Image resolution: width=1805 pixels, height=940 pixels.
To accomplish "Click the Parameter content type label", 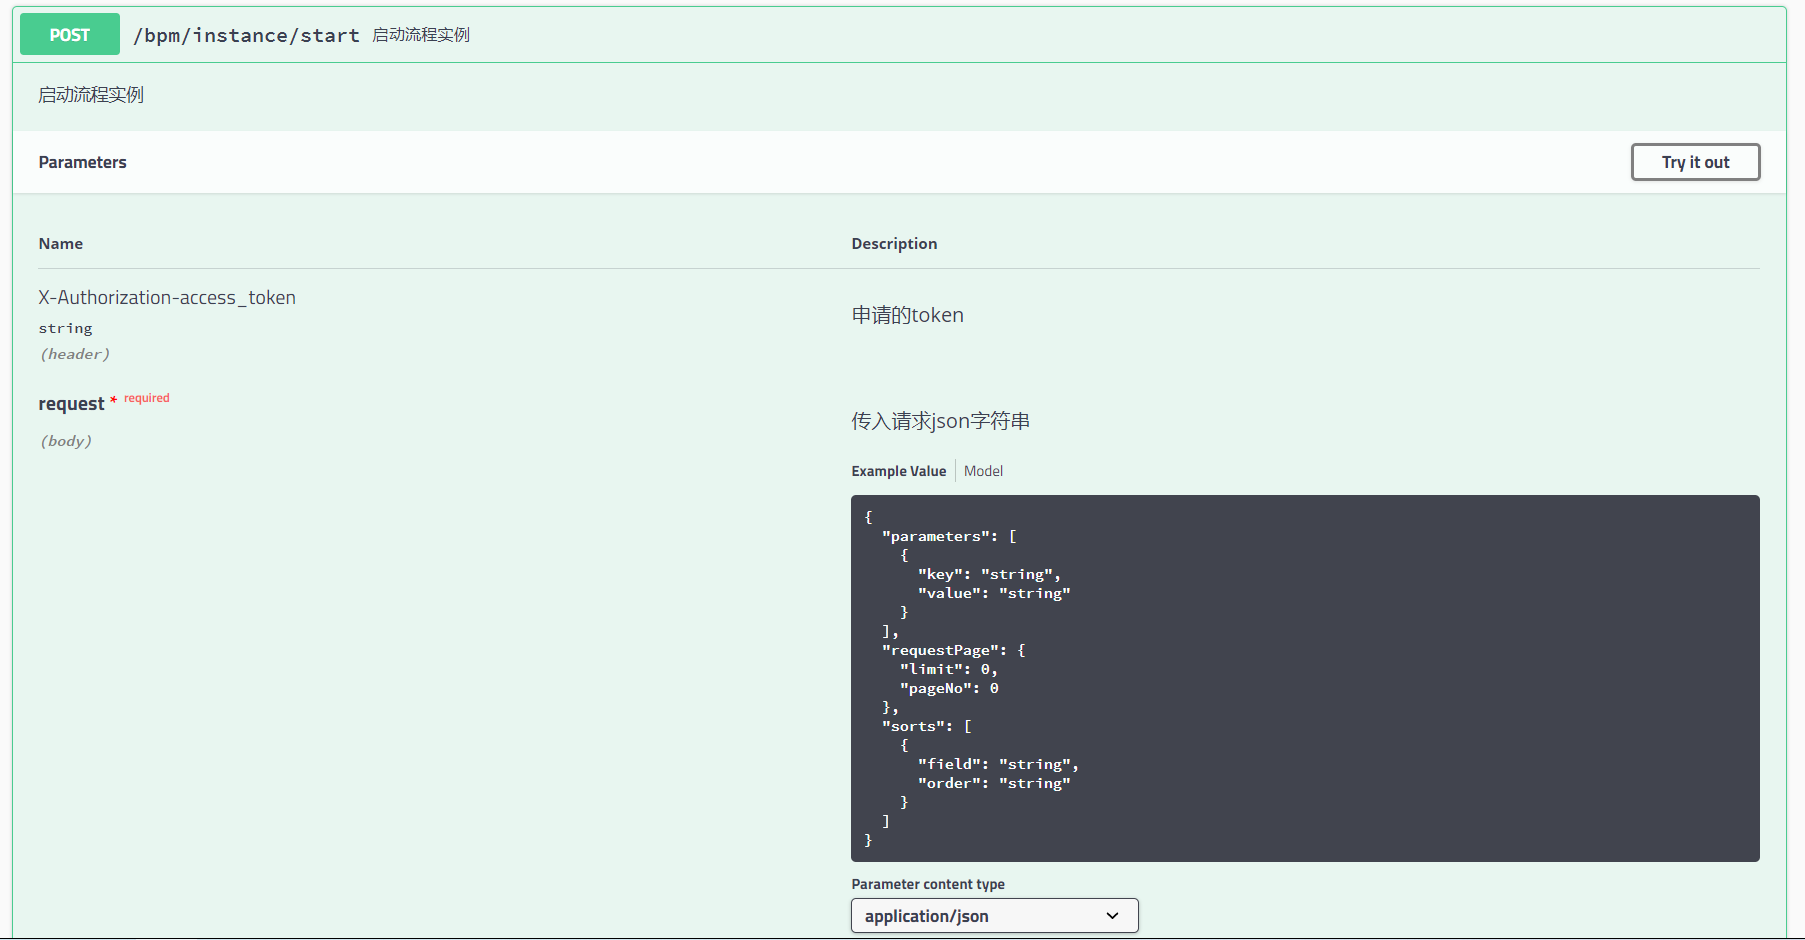I will [928, 884].
